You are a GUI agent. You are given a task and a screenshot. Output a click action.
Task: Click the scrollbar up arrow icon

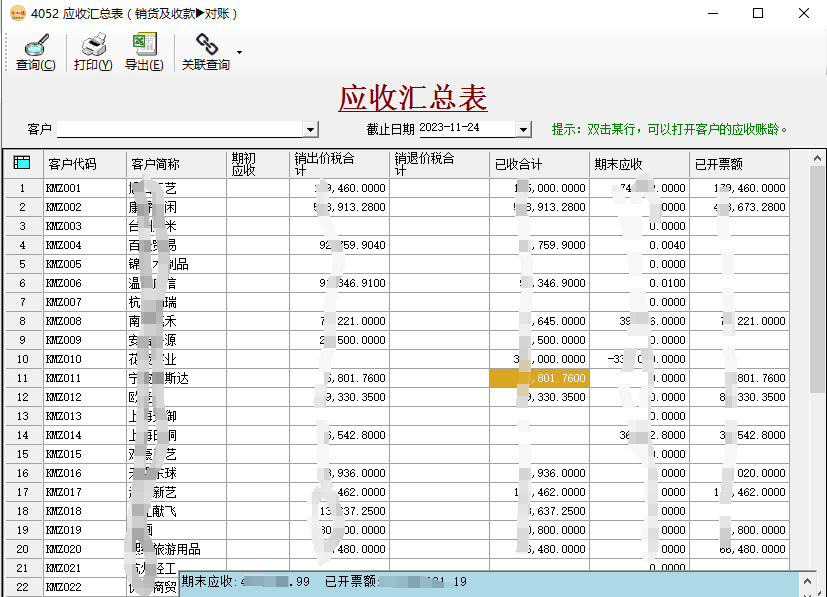814,157
